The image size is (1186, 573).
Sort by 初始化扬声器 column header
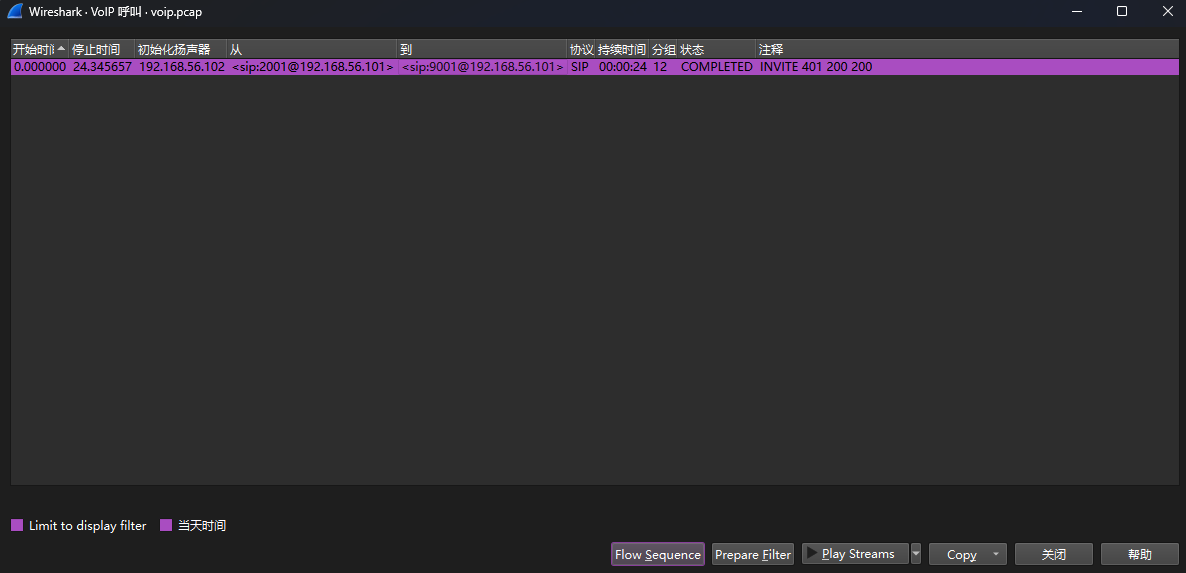pos(181,49)
